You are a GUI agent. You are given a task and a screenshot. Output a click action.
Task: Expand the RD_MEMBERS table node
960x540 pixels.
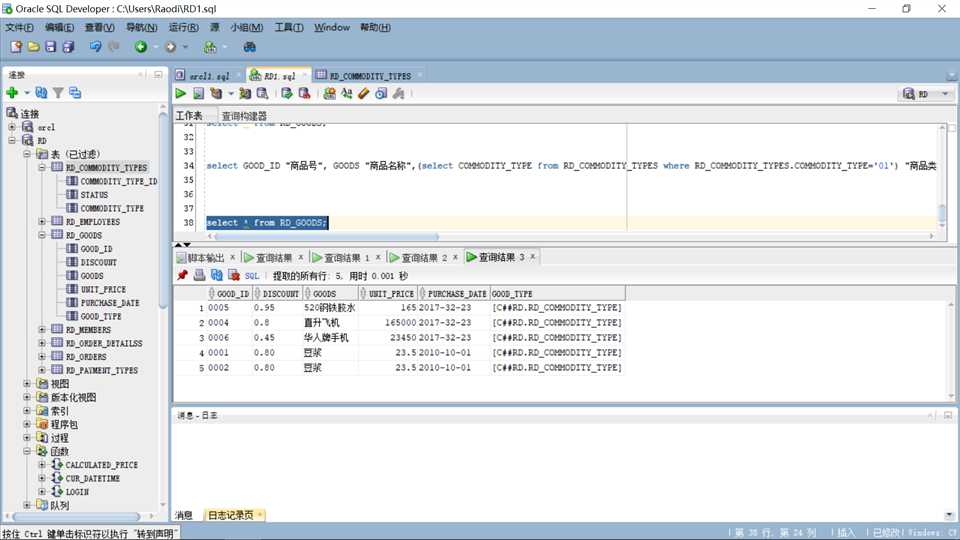[x=42, y=329]
